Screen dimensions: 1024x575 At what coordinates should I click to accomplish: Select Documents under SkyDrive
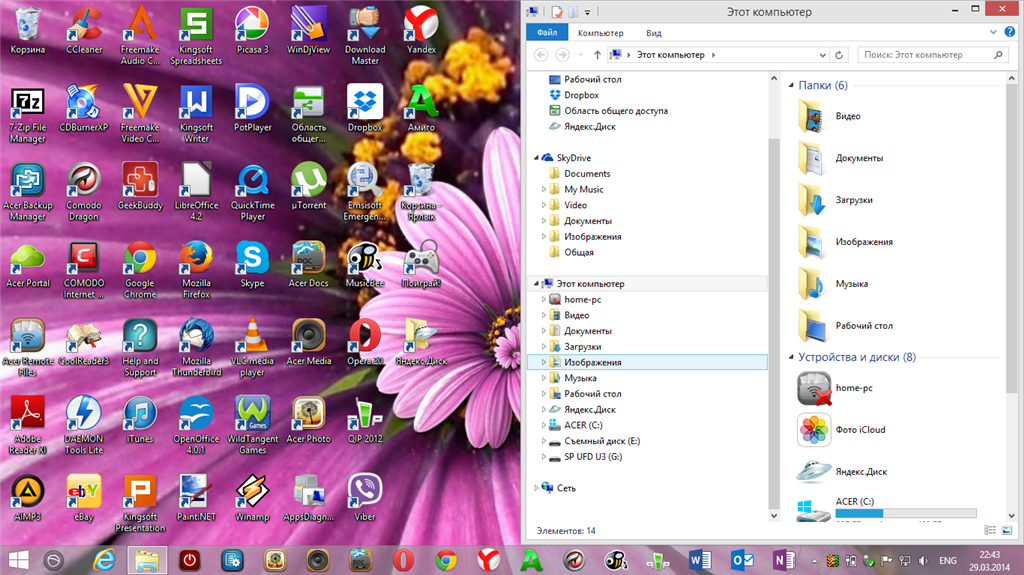tap(587, 174)
